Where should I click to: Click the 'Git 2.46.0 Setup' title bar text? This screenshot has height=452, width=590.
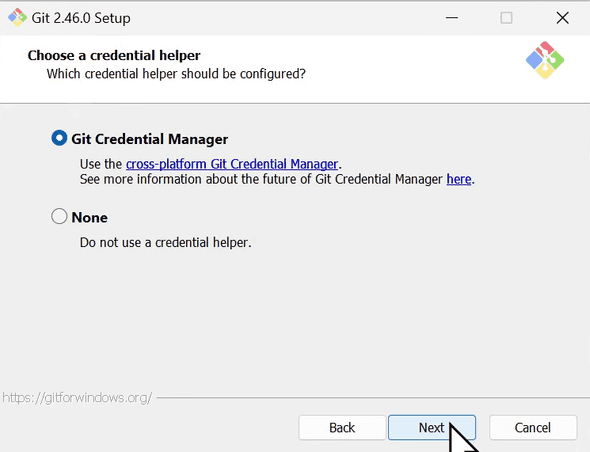pyautogui.click(x=81, y=18)
